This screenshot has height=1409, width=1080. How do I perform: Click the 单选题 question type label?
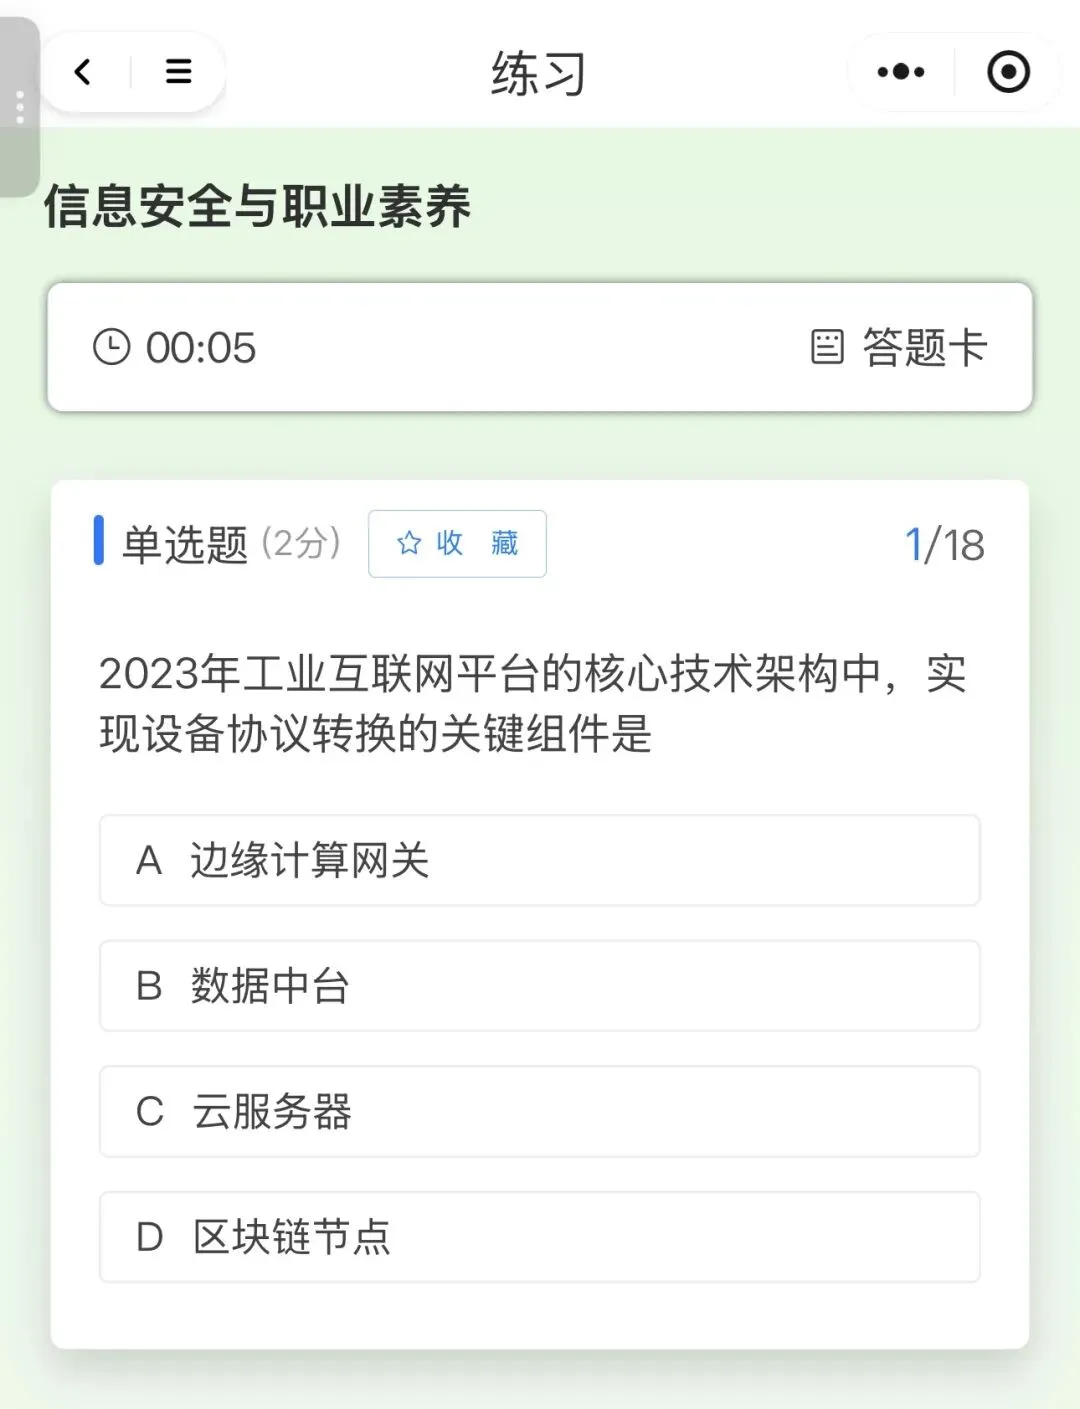pyautogui.click(x=184, y=545)
